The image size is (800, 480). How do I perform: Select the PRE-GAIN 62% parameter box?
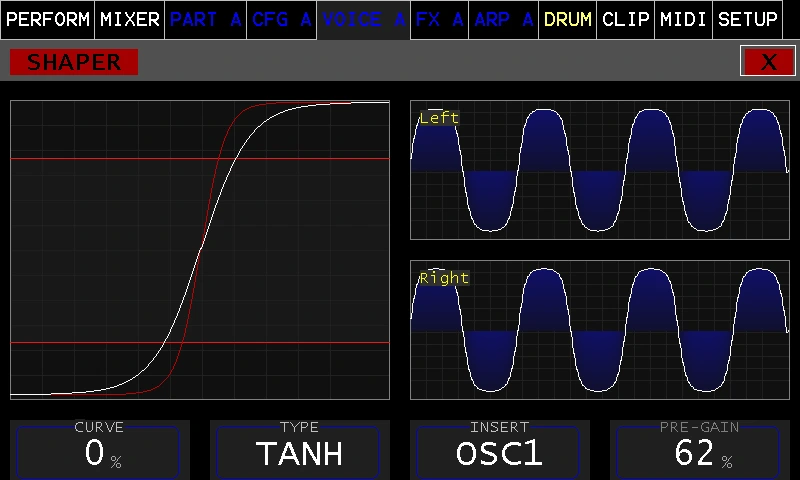coord(699,450)
